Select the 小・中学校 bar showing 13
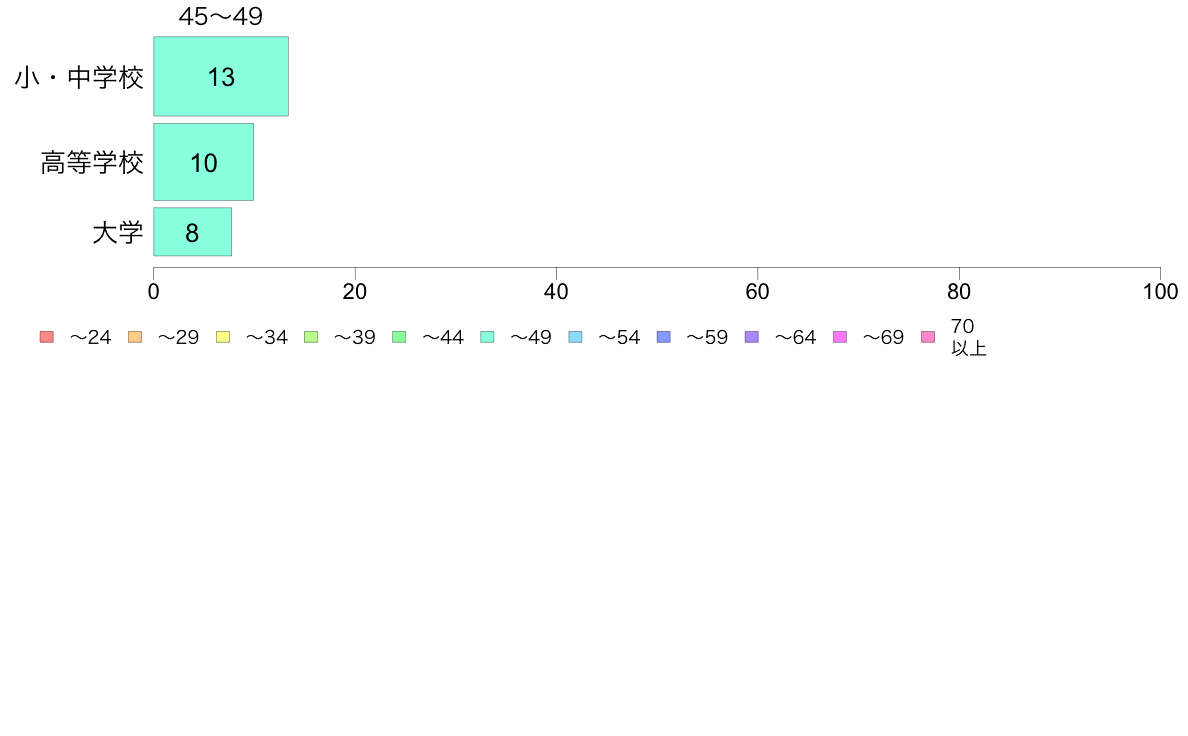Image resolution: width=1188 pixels, height=736 pixels. (221, 77)
